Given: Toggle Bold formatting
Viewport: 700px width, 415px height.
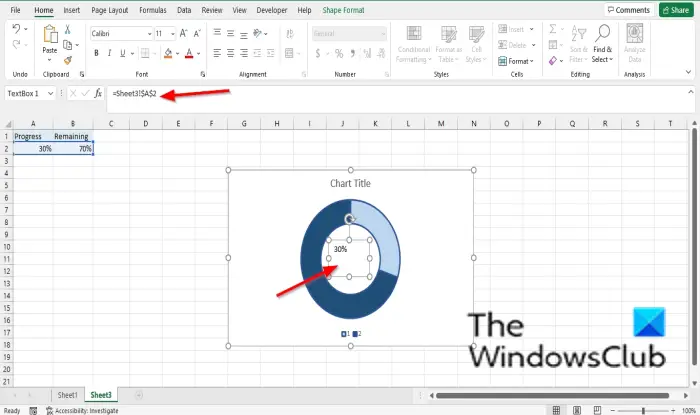Looking at the screenshot, I should pyautogui.click(x=96, y=54).
